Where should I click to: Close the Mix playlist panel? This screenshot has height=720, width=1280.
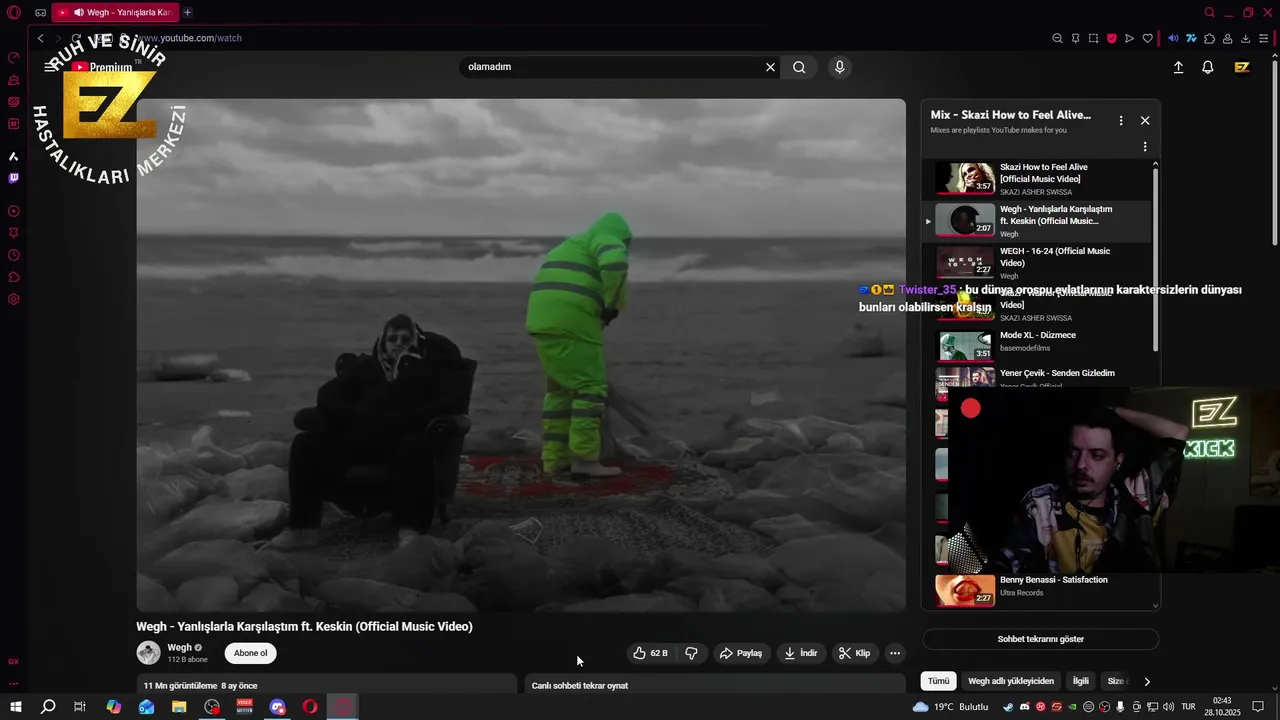coord(1145,120)
